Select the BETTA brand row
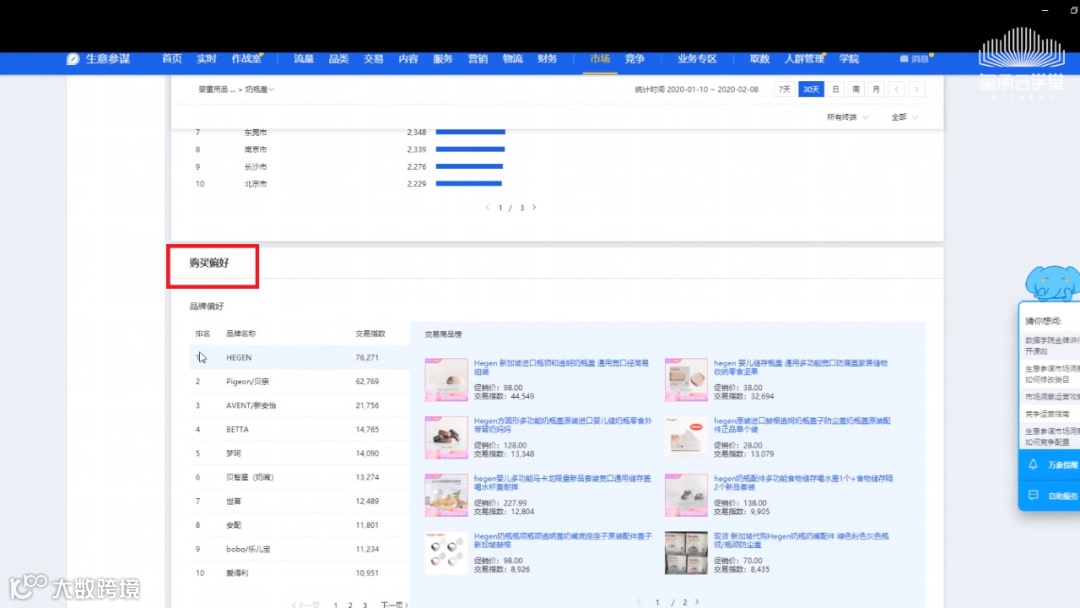 (300, 430)
